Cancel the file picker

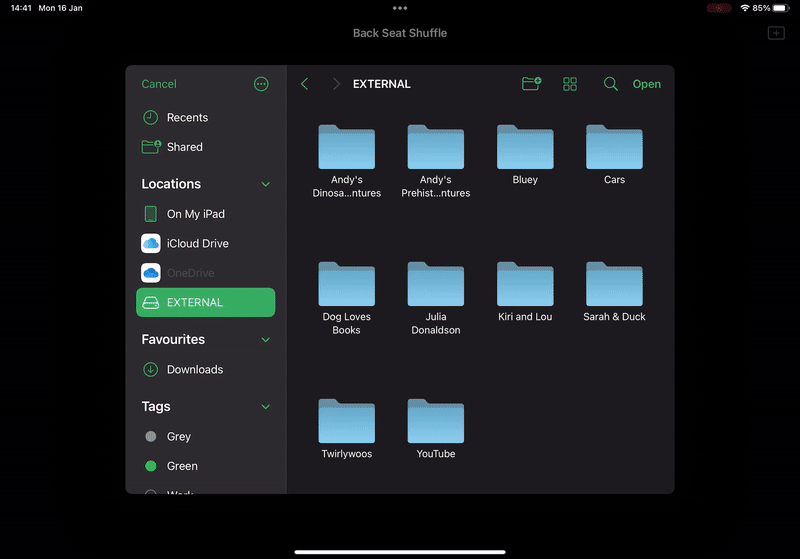[x=159, y=84]
